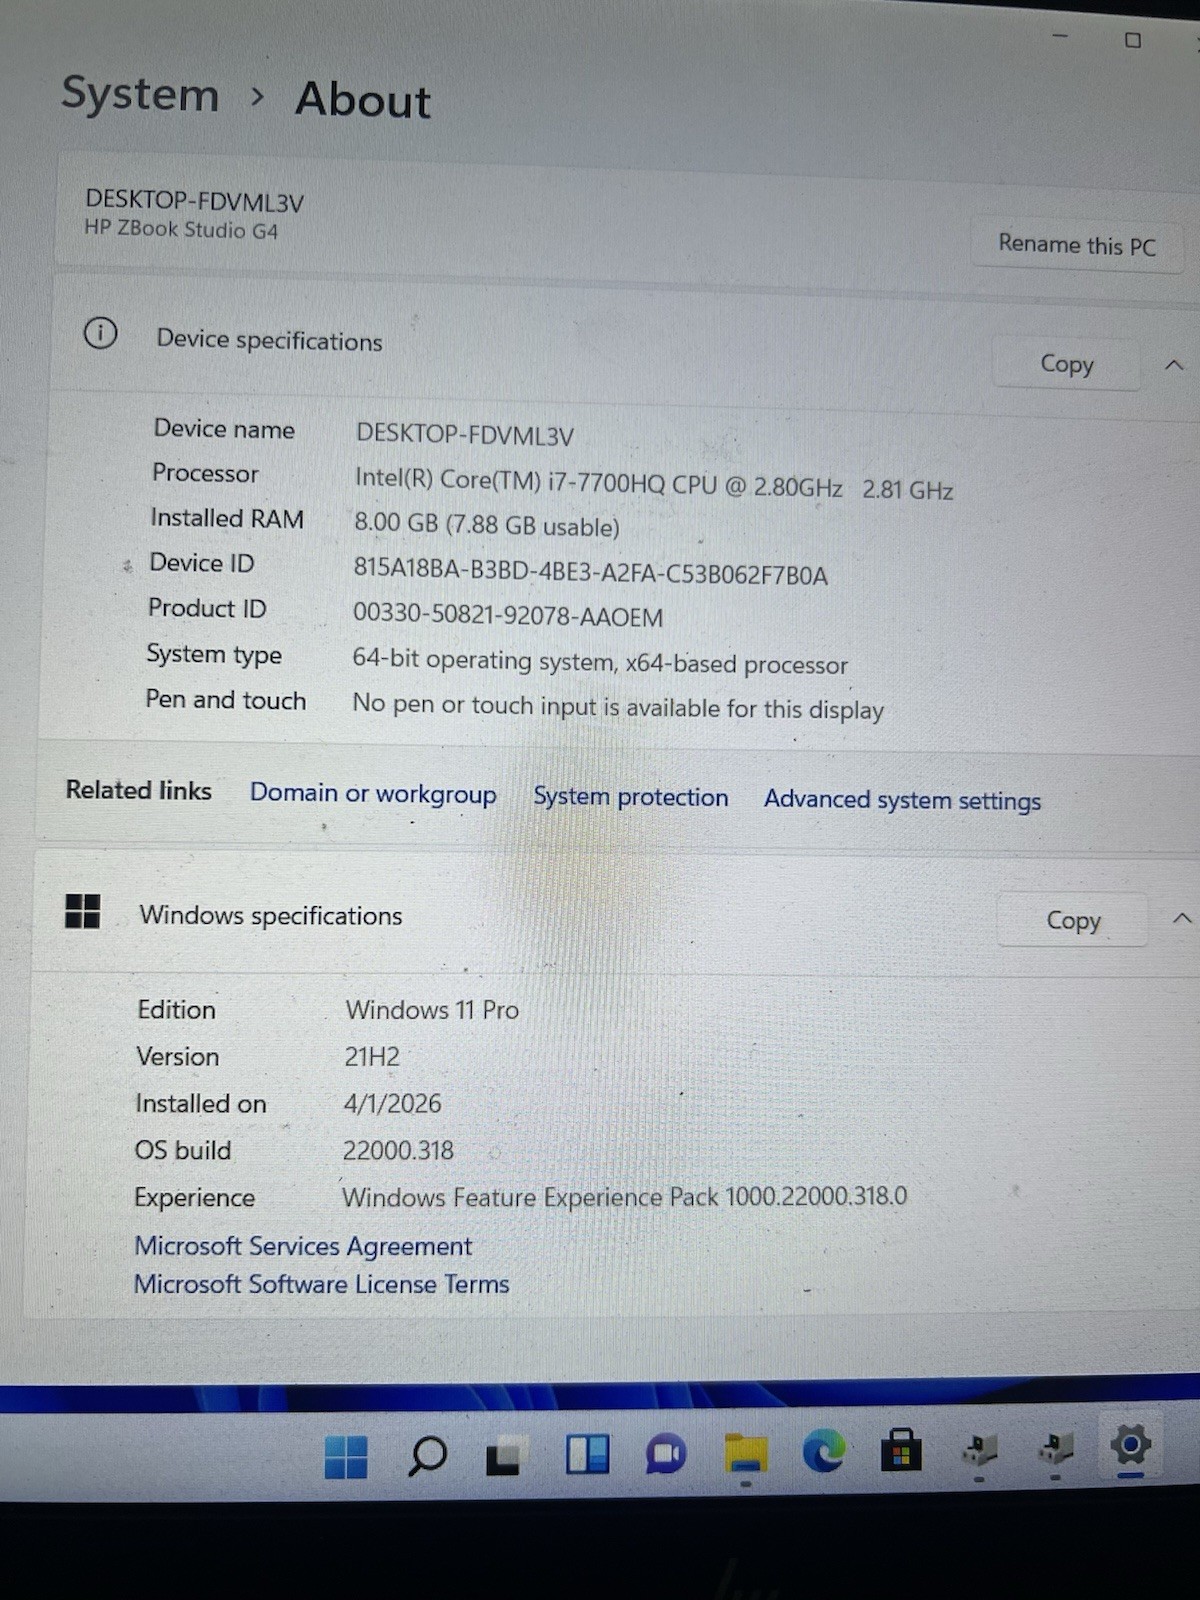
Task: Click the Pen and touch value text
Action: point(618,707)
